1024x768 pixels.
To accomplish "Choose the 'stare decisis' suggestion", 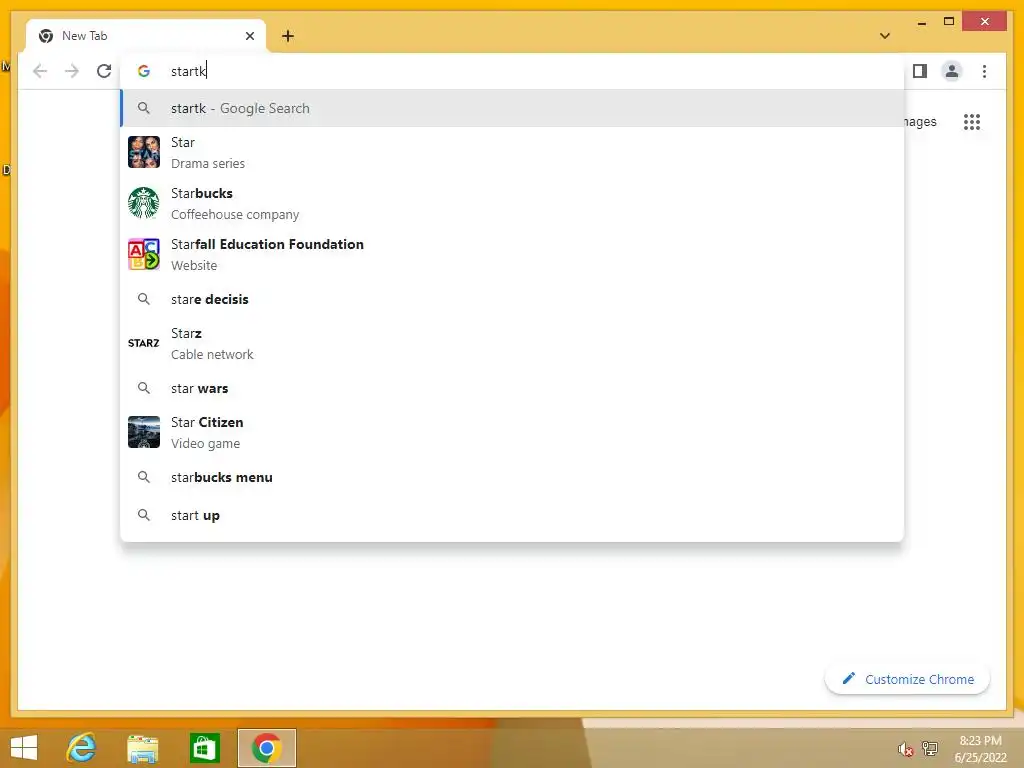I will [513, 299].
